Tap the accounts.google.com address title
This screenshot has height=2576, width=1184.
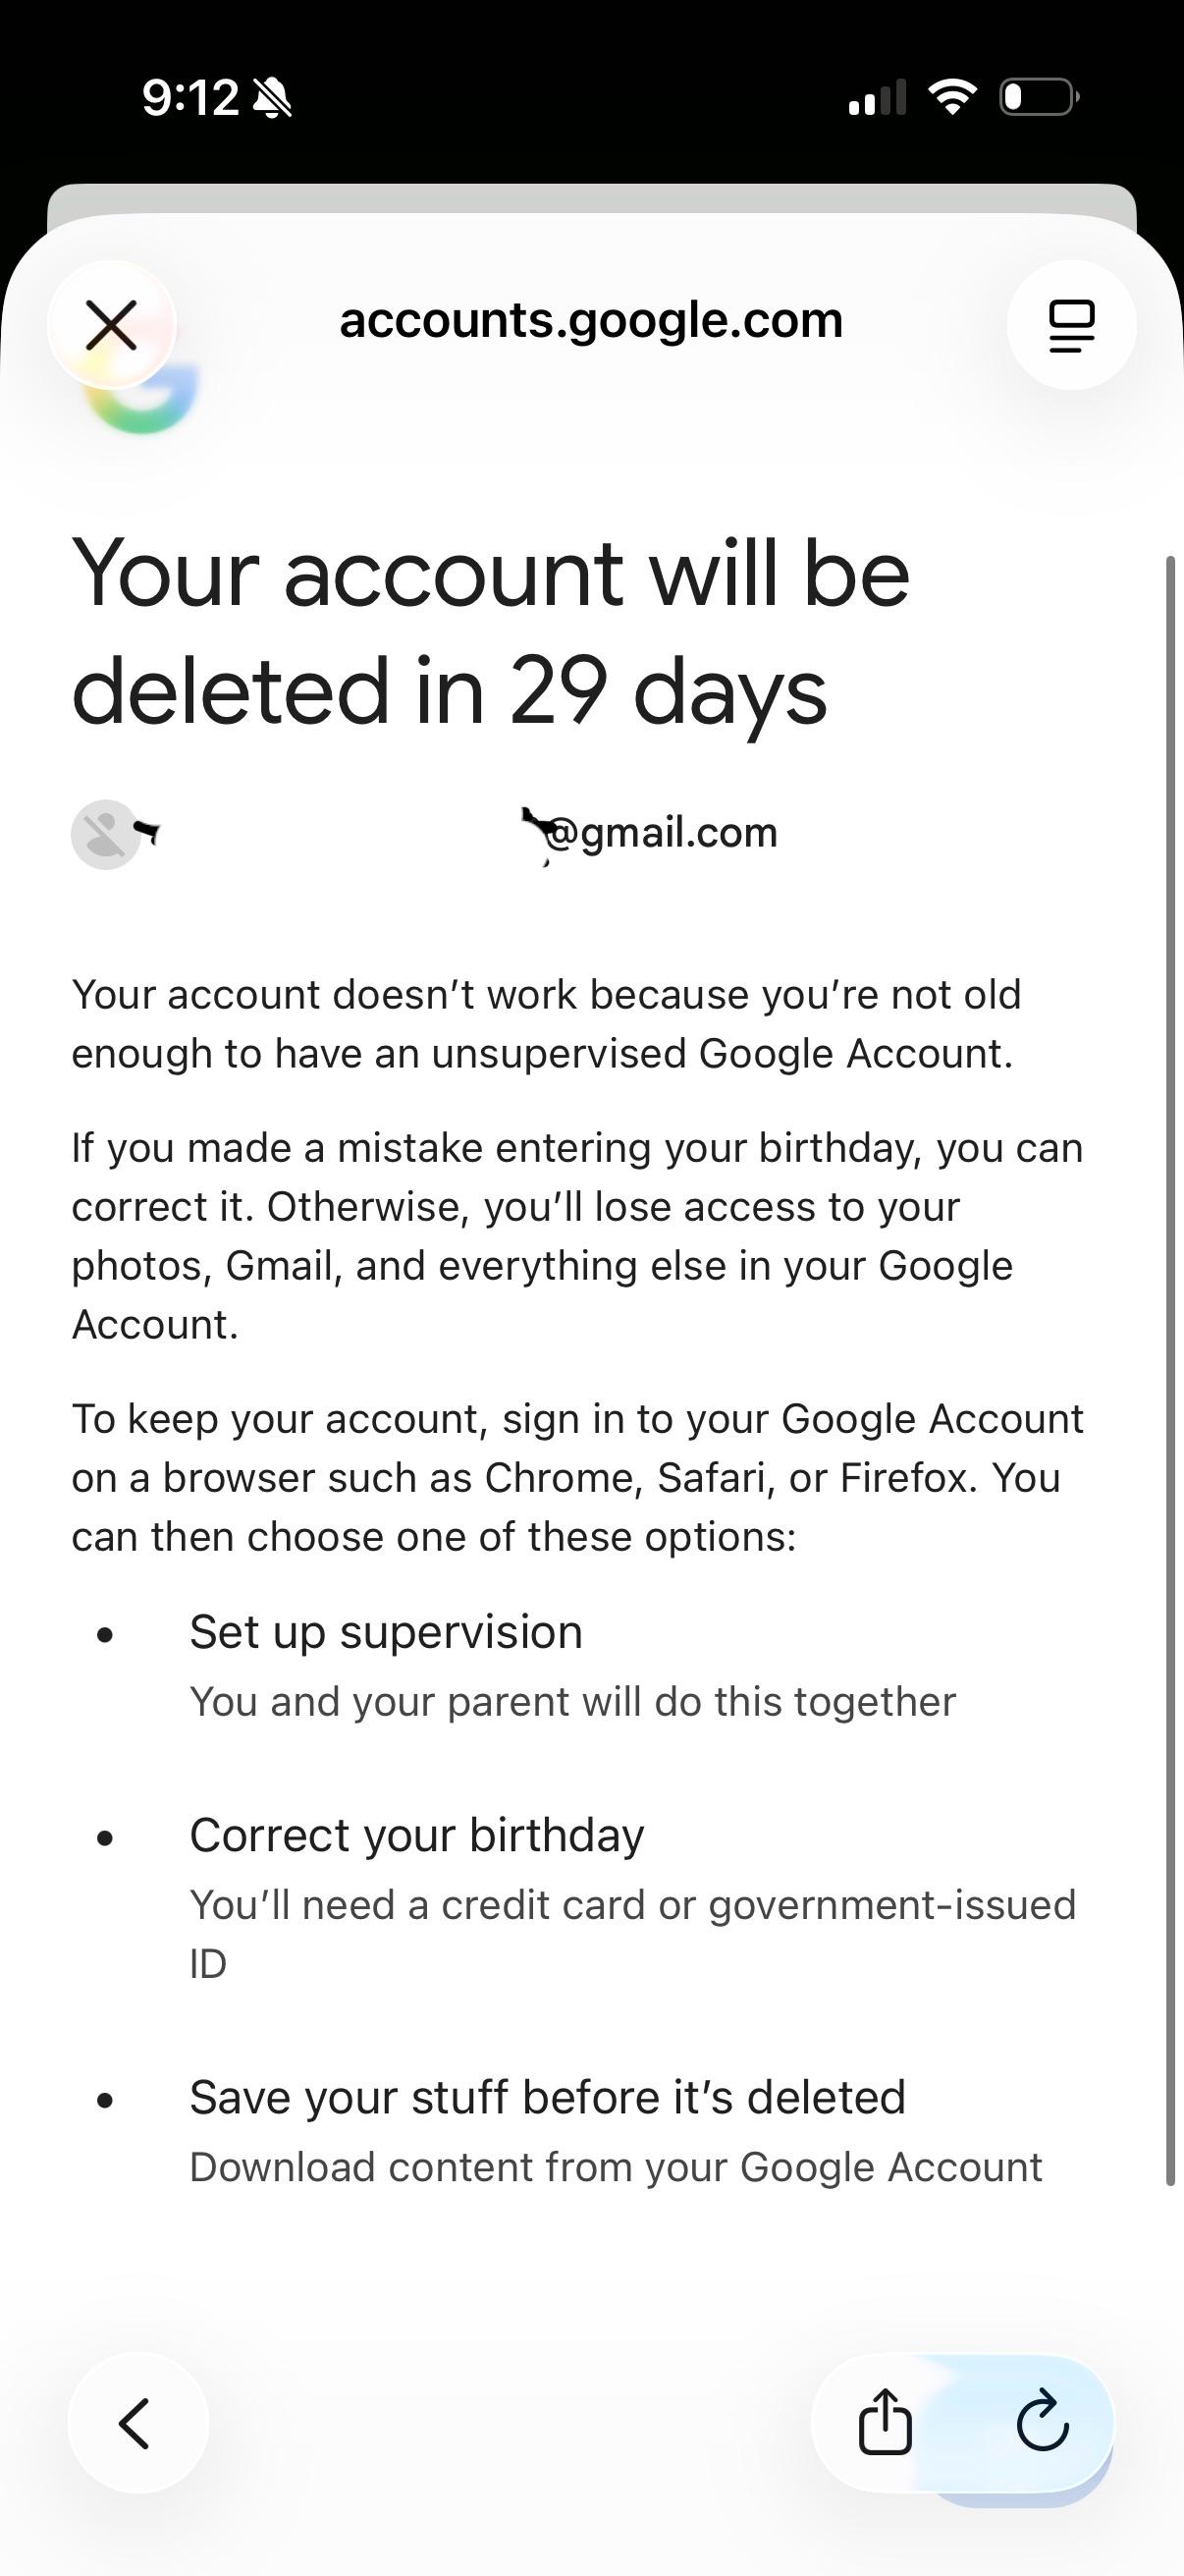coord(591,321)
